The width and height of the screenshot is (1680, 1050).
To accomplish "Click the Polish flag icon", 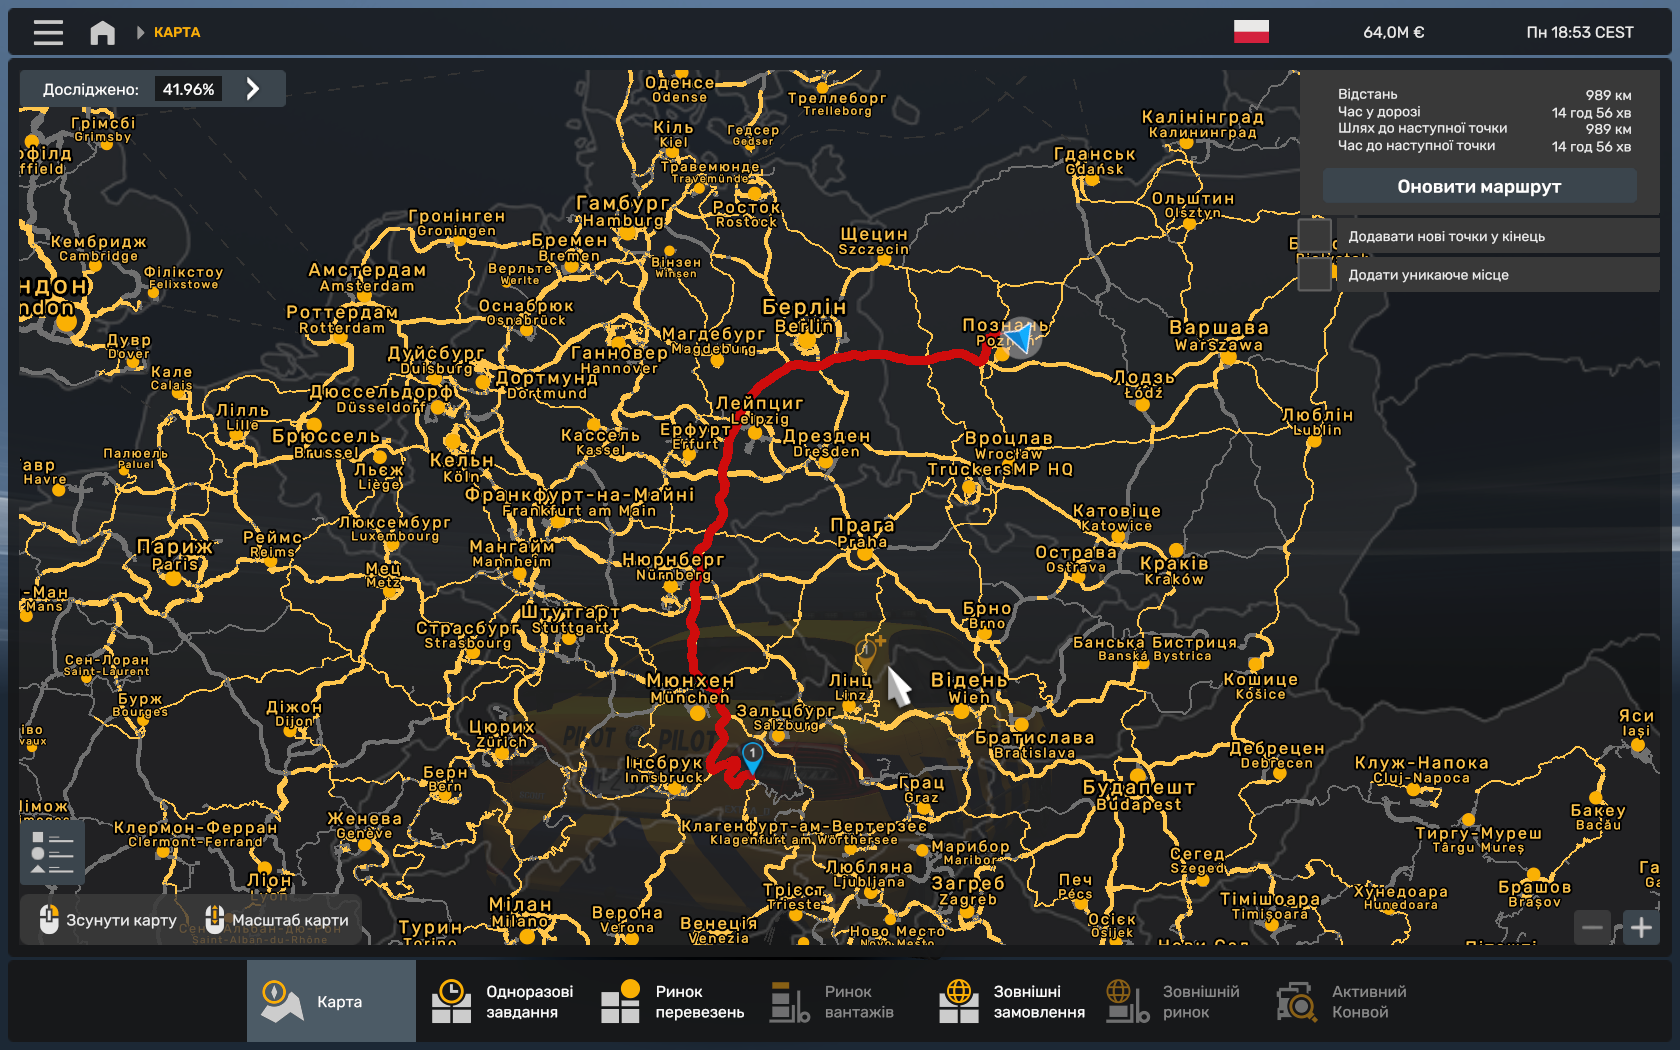I will [1251, 32].
